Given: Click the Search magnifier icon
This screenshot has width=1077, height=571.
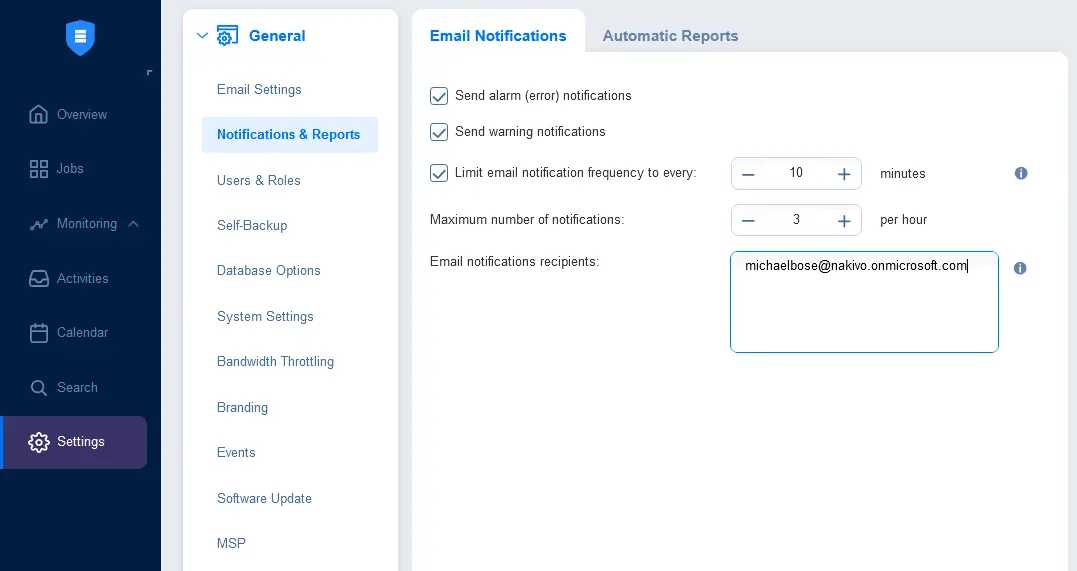Looking at the screenshot, I should click(x=38, y=388).
